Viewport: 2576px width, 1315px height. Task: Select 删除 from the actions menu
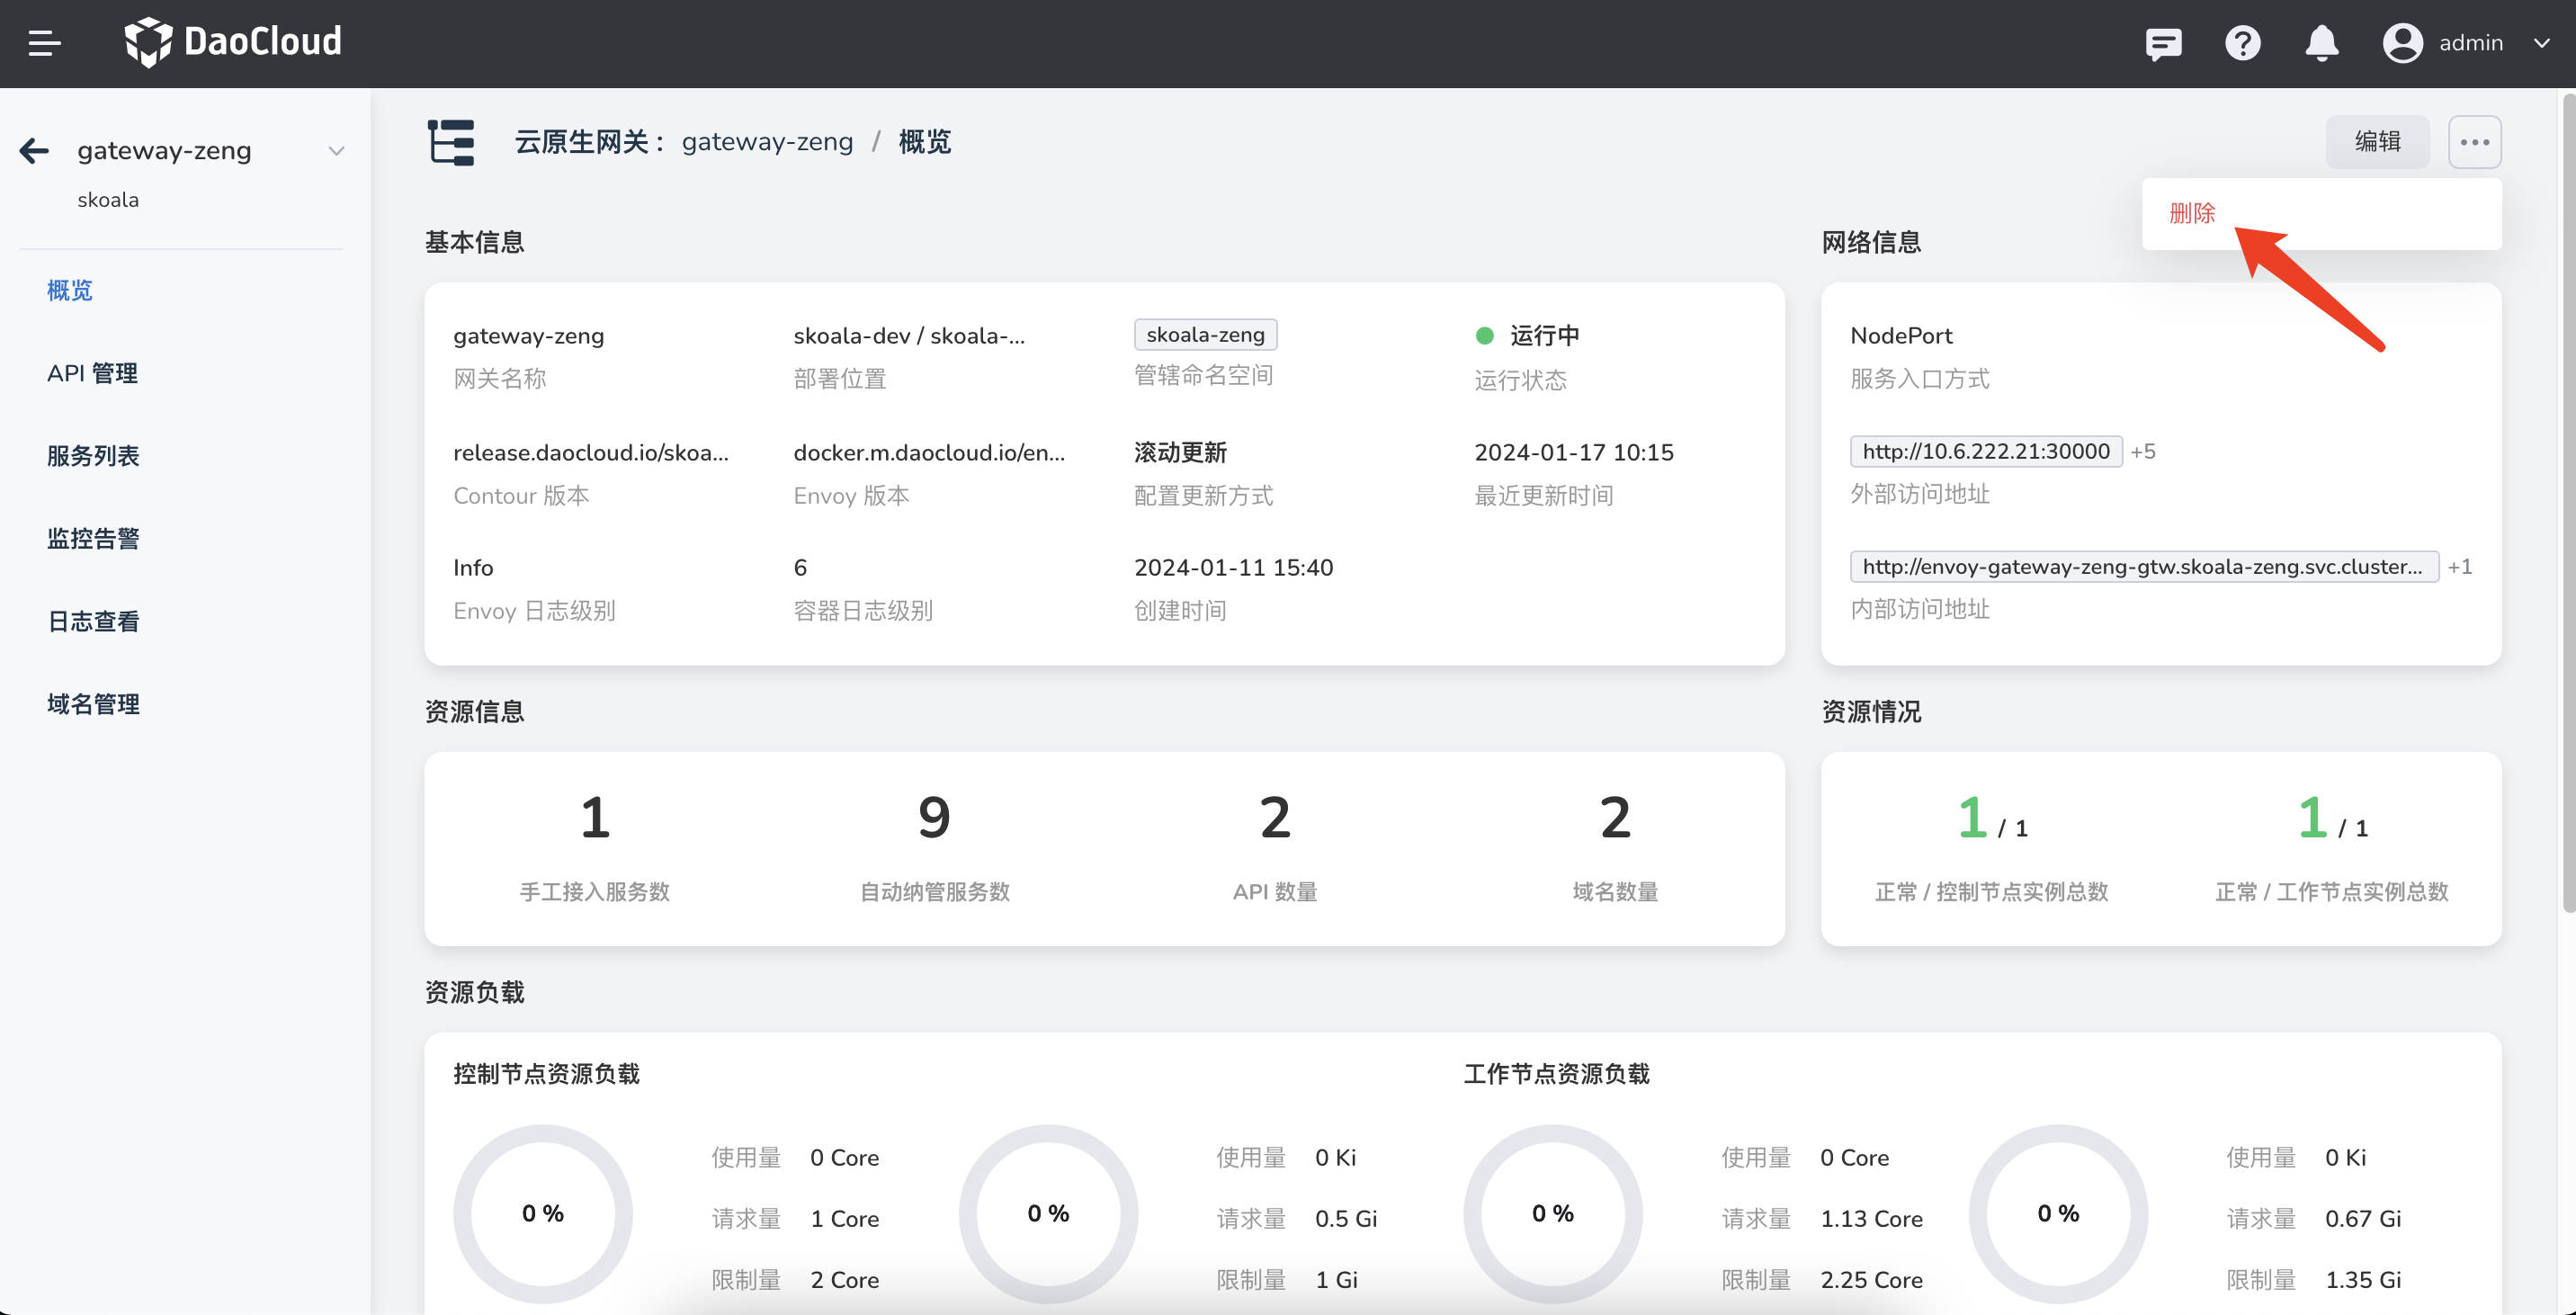(x=2192, y=213)
